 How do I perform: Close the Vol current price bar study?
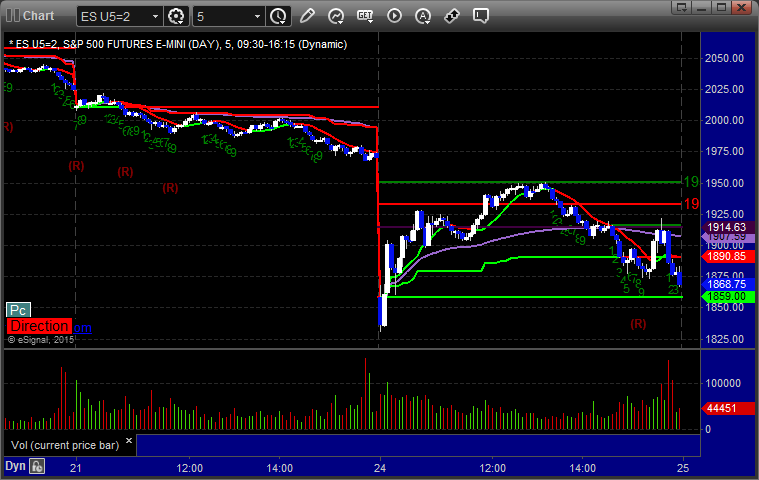pos(129,440)
